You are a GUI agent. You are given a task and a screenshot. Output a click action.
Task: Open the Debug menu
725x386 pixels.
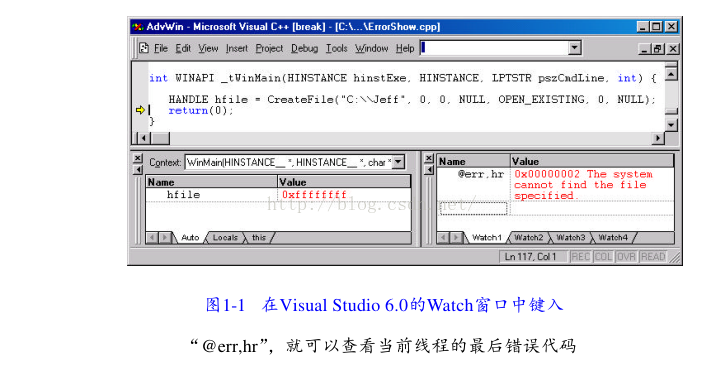pyautogui.click(x=304, y=49)
